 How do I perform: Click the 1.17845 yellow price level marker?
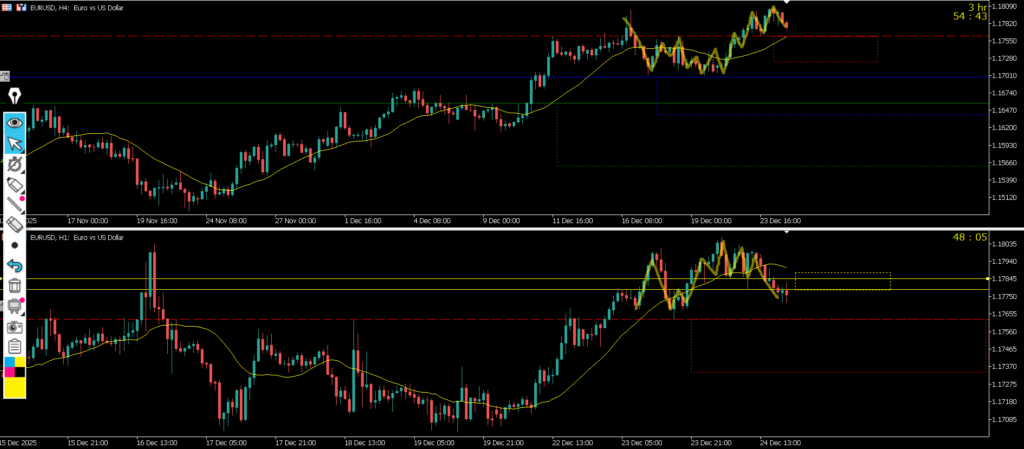pos(988,278)
